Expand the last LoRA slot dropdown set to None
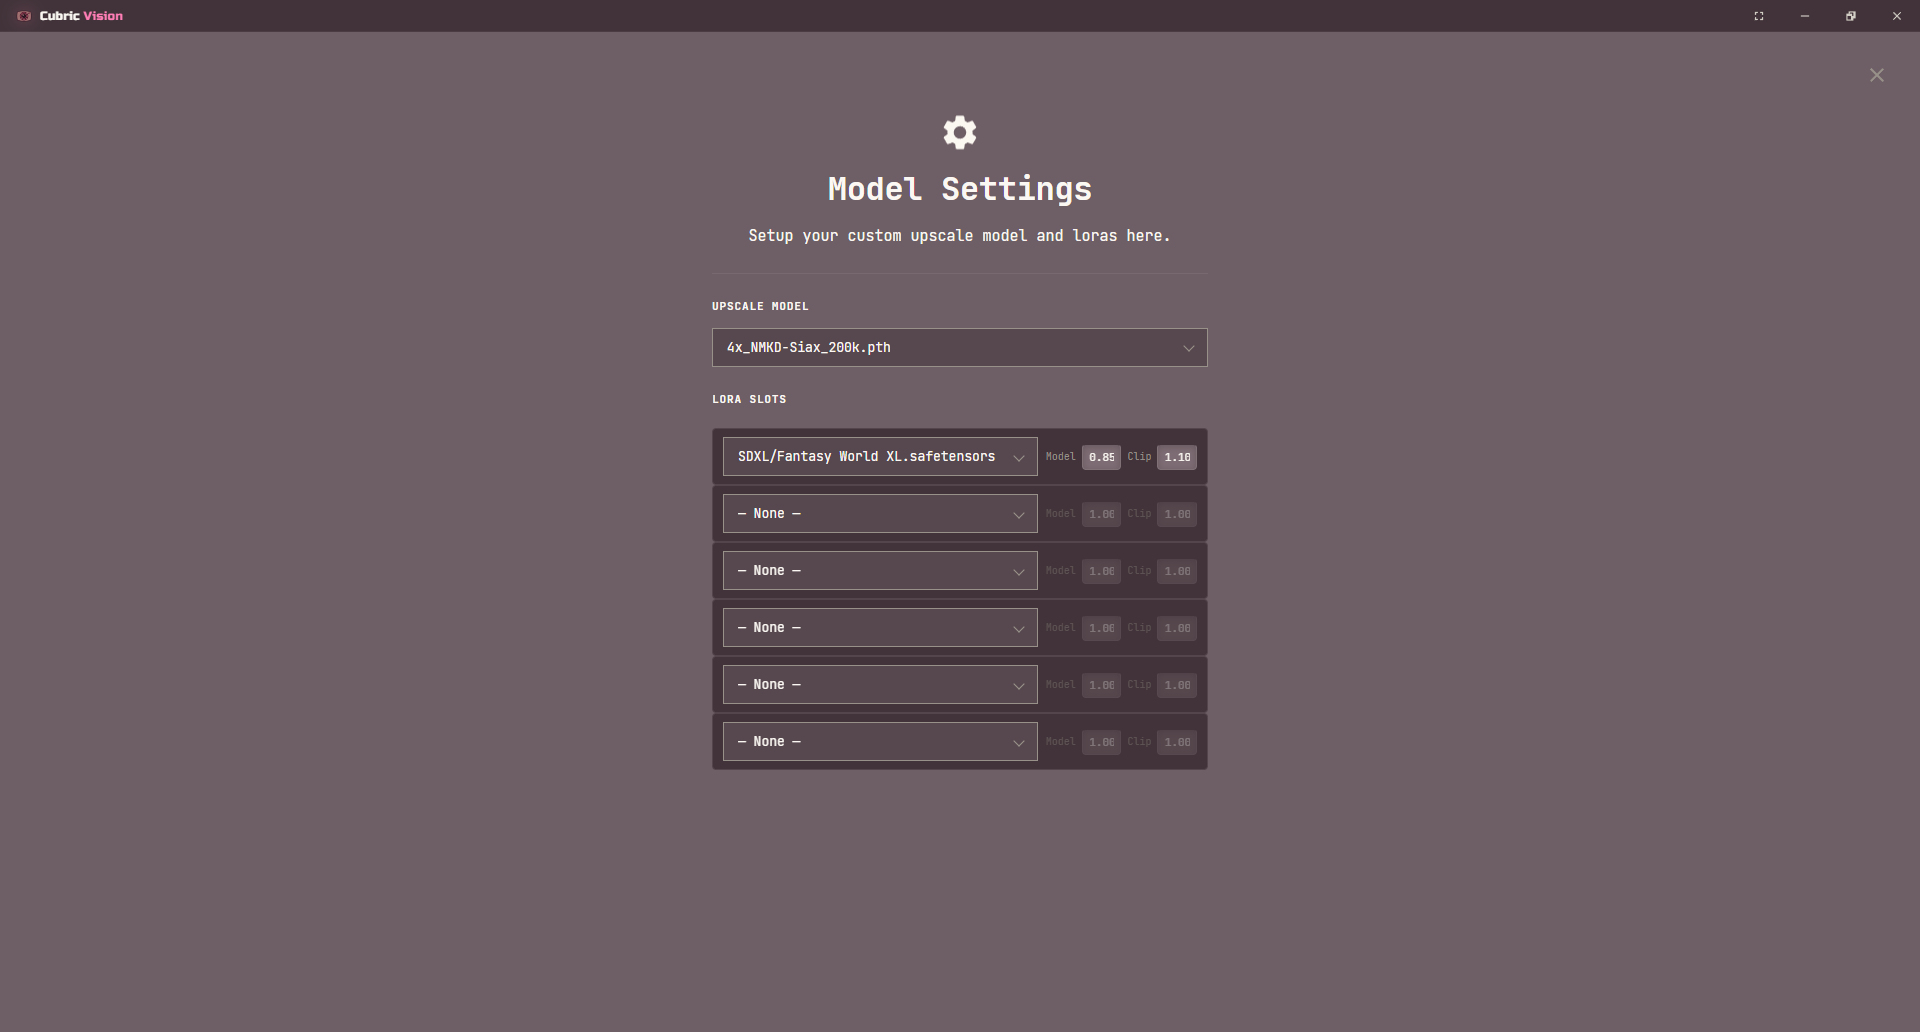Viewport: 1920px width, 1032px height. click(x=880, y=742)
